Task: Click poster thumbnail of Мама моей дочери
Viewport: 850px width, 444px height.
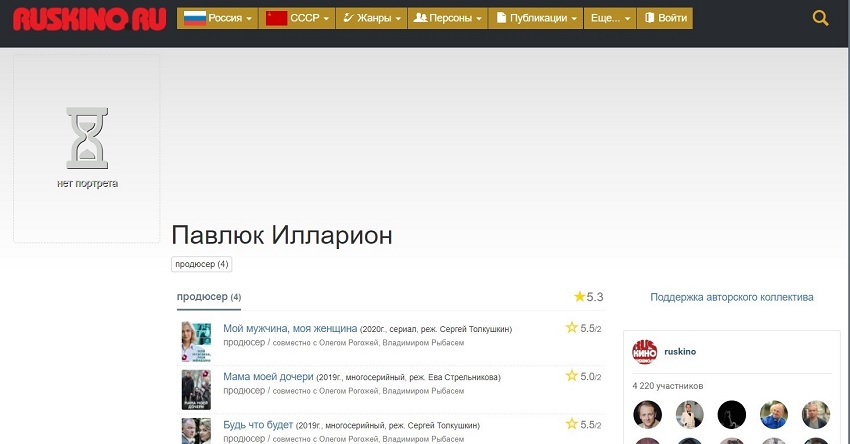Action: [196, 390]
